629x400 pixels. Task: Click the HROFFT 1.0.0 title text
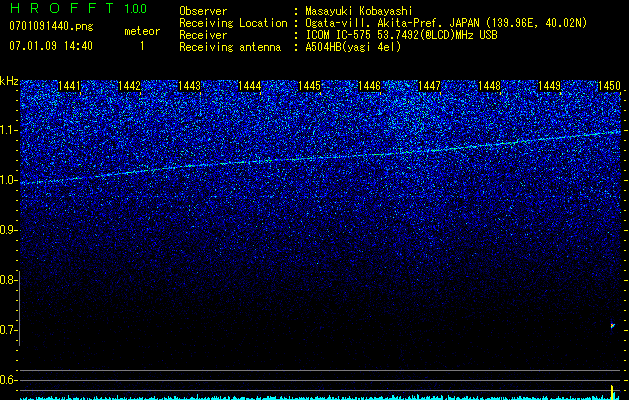click(78, 8)
